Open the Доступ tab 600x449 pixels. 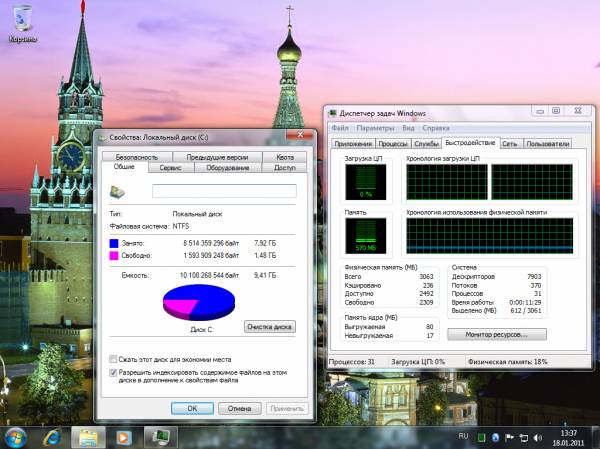pos(285,168)
